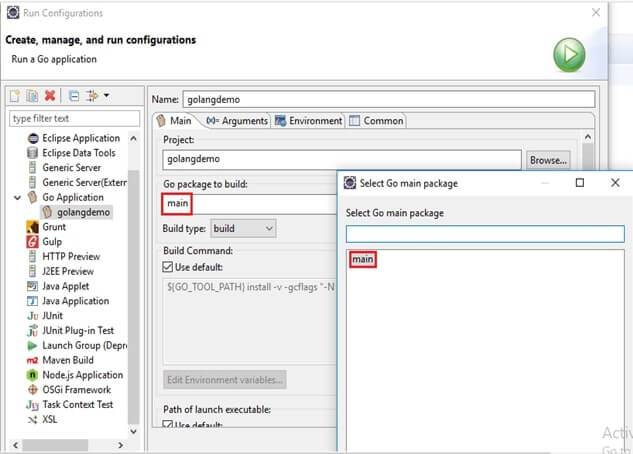Select golangdemo launch configuration
This screenshot has width=633, height=454.
click(84, 212)
